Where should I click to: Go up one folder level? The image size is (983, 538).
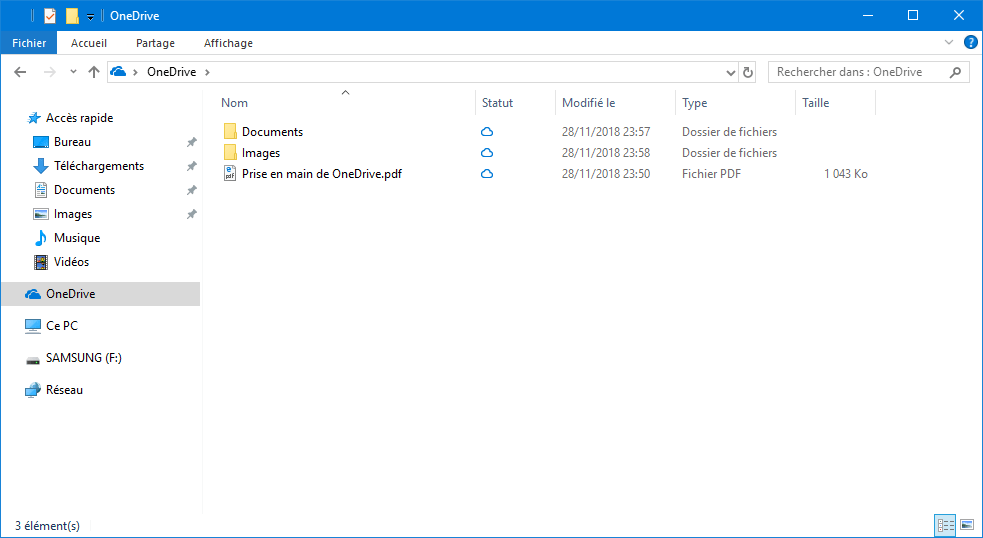point(94,72)
